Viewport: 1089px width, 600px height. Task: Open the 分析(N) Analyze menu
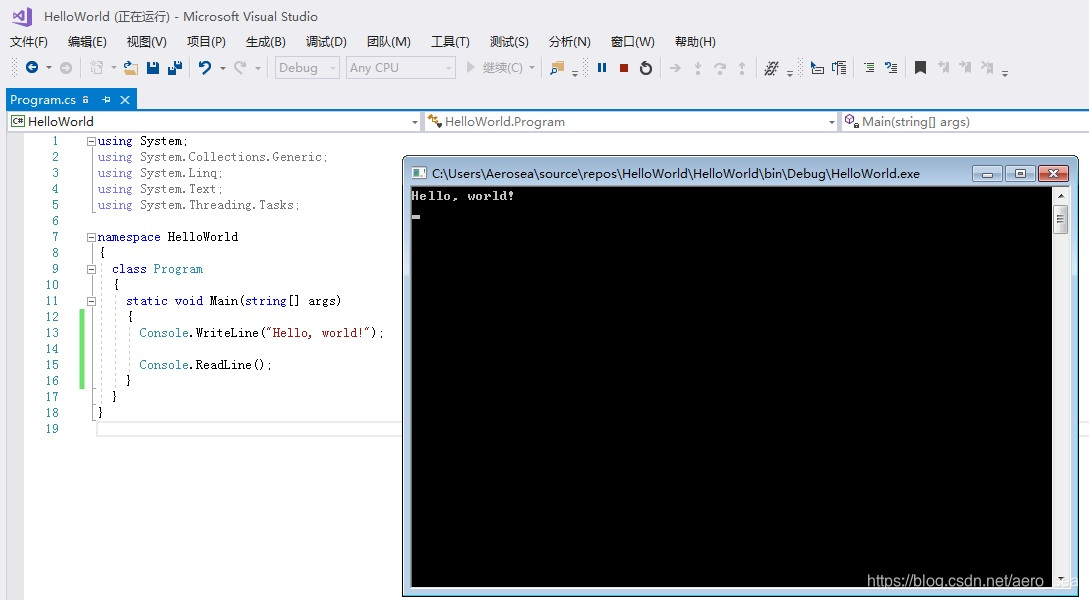click(x=570, y=42)
